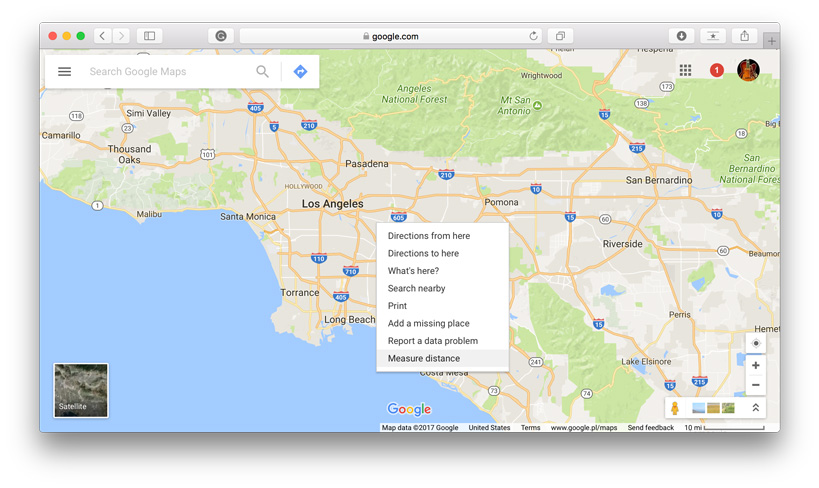Screen dimensions: 819x488
Task: Click the search magnifier icon
Action: pos(262,72)
